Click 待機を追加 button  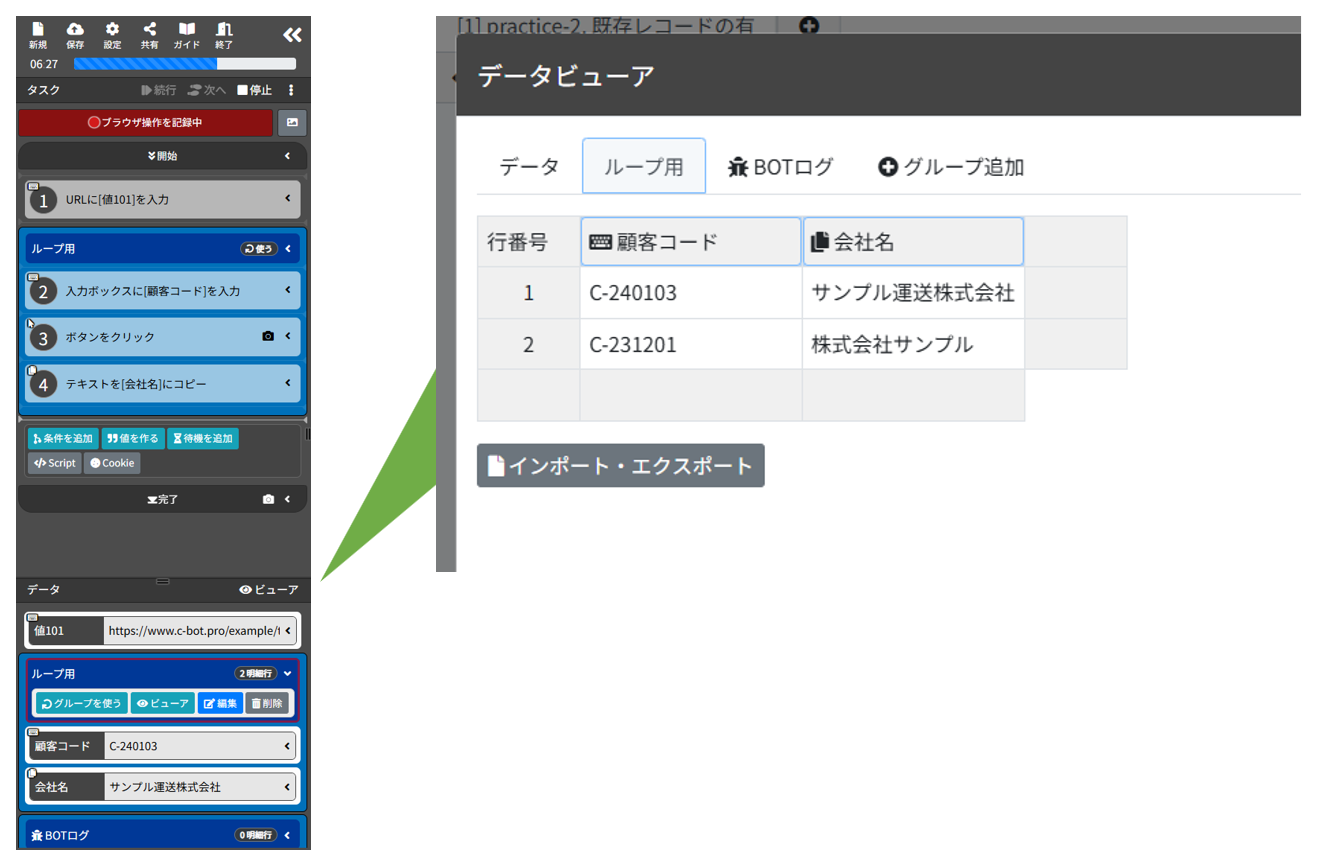tap(203, 438)
